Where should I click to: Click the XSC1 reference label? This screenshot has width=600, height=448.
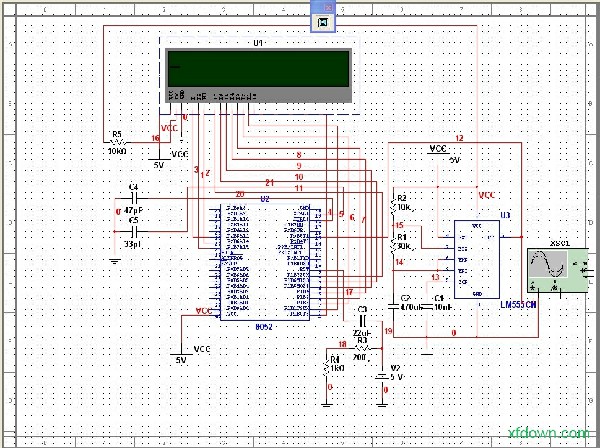tap(560, 243)
